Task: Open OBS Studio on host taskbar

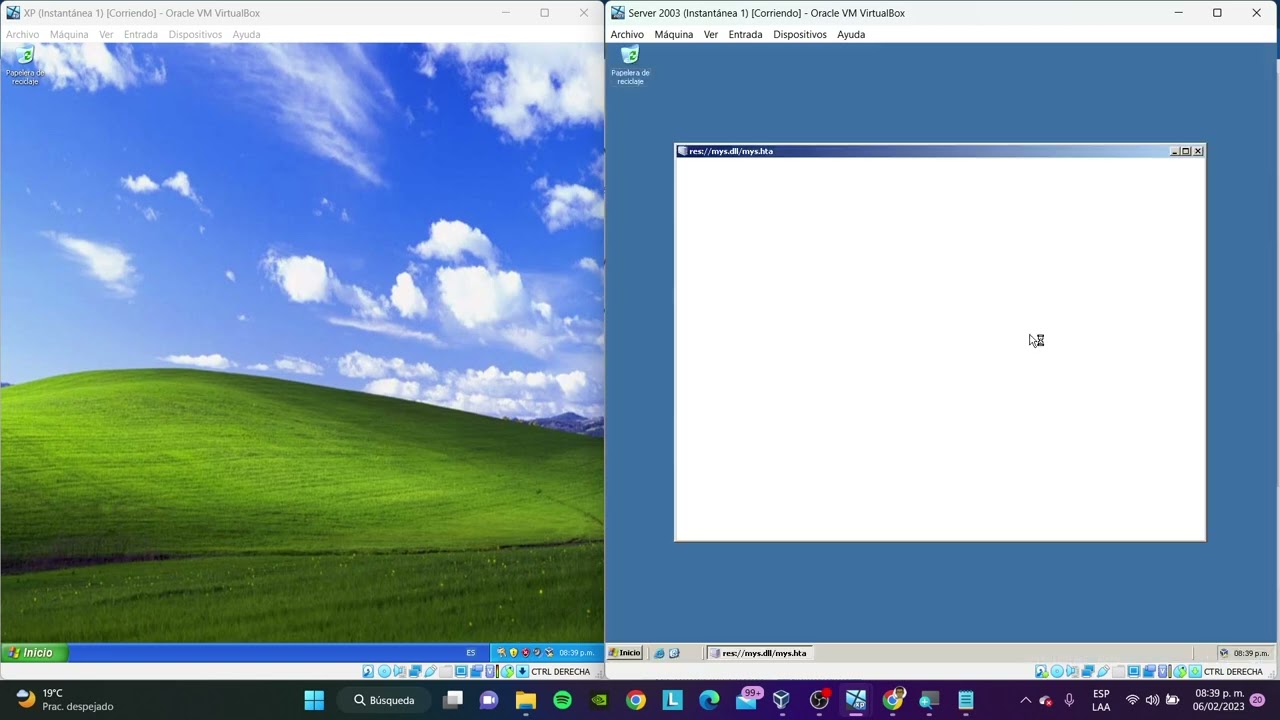Action: tap(819, 700)
